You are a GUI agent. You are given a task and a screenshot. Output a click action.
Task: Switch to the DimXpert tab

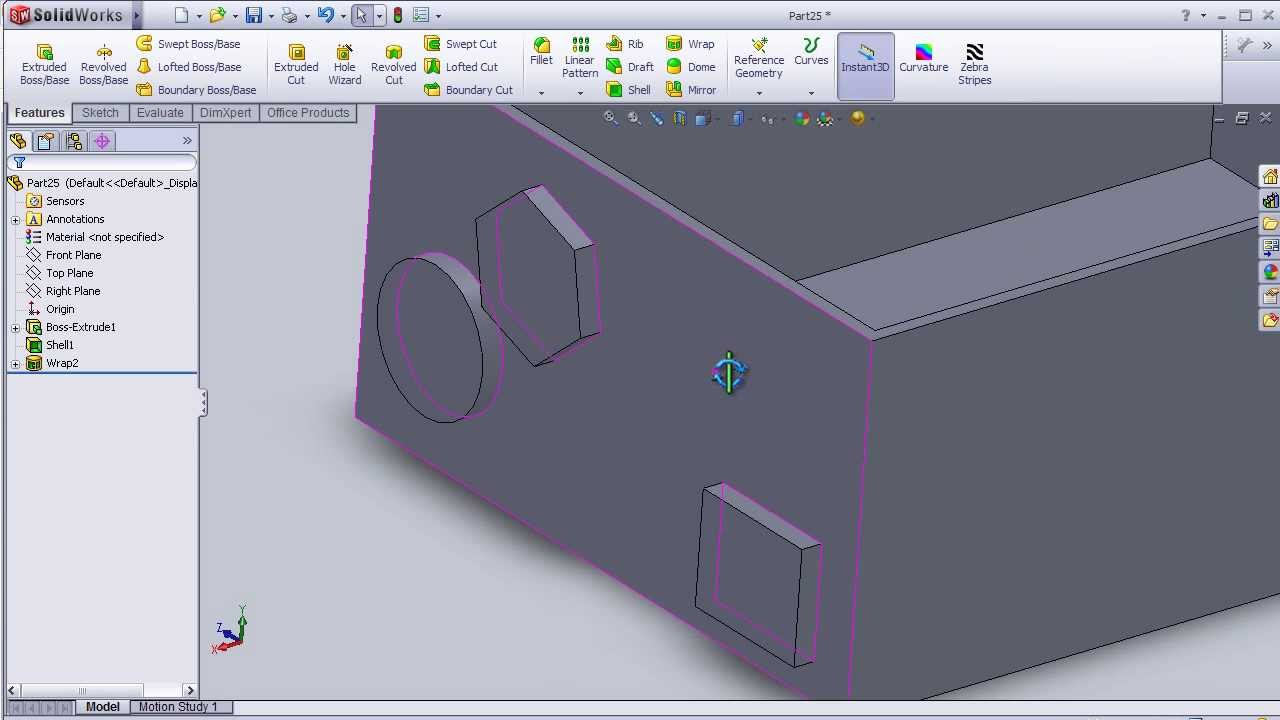click(226, 113)
